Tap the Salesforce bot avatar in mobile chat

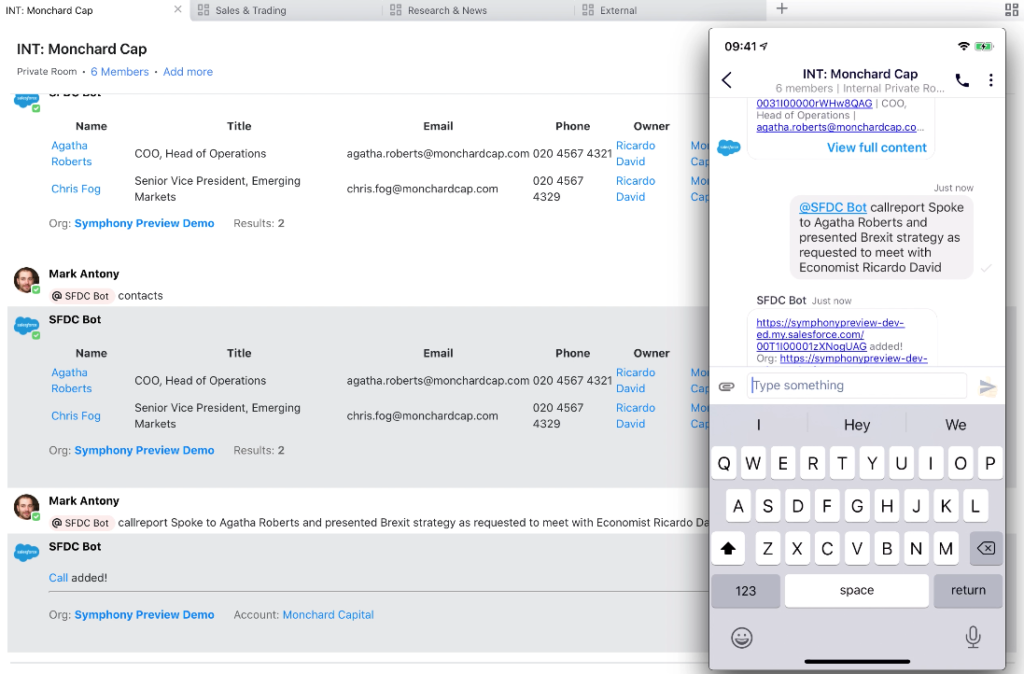[729, 147]
